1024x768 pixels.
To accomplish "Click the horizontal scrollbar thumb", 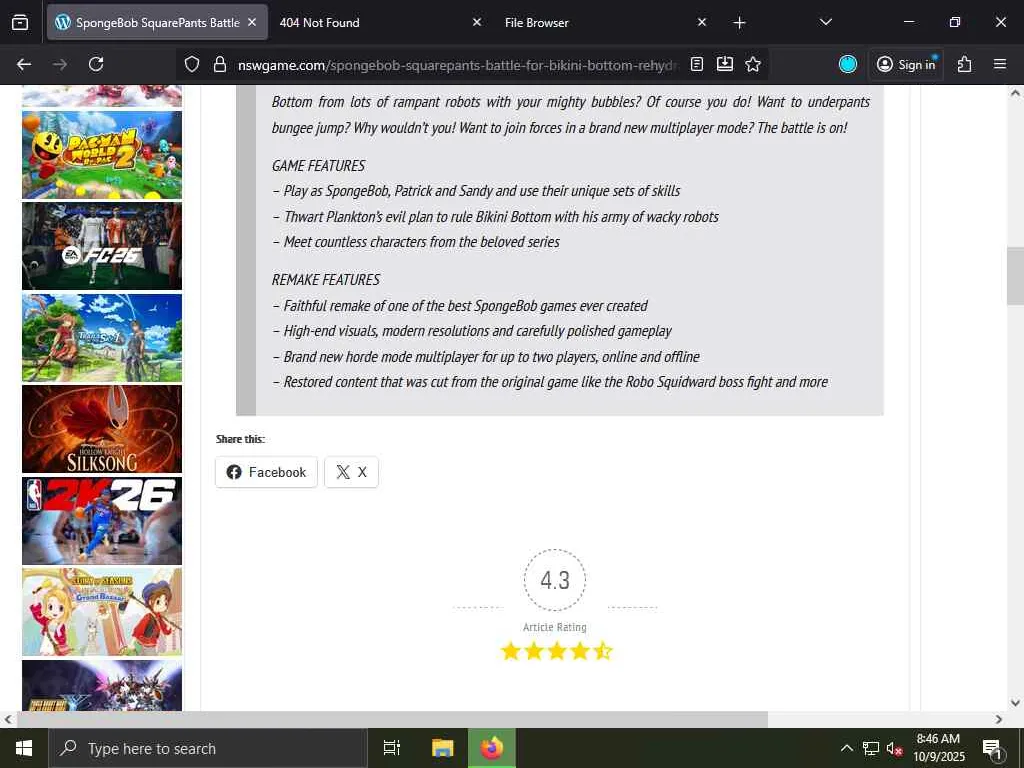I will [x=392, y=719].
